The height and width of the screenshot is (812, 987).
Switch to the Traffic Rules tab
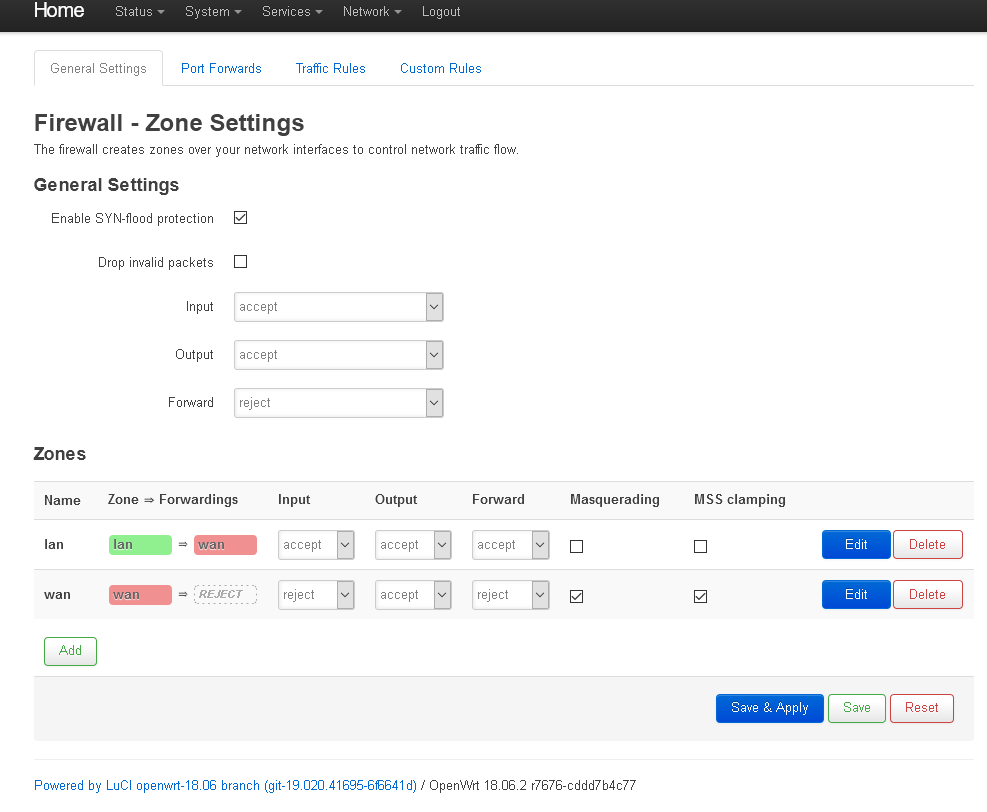coord(330,68)
